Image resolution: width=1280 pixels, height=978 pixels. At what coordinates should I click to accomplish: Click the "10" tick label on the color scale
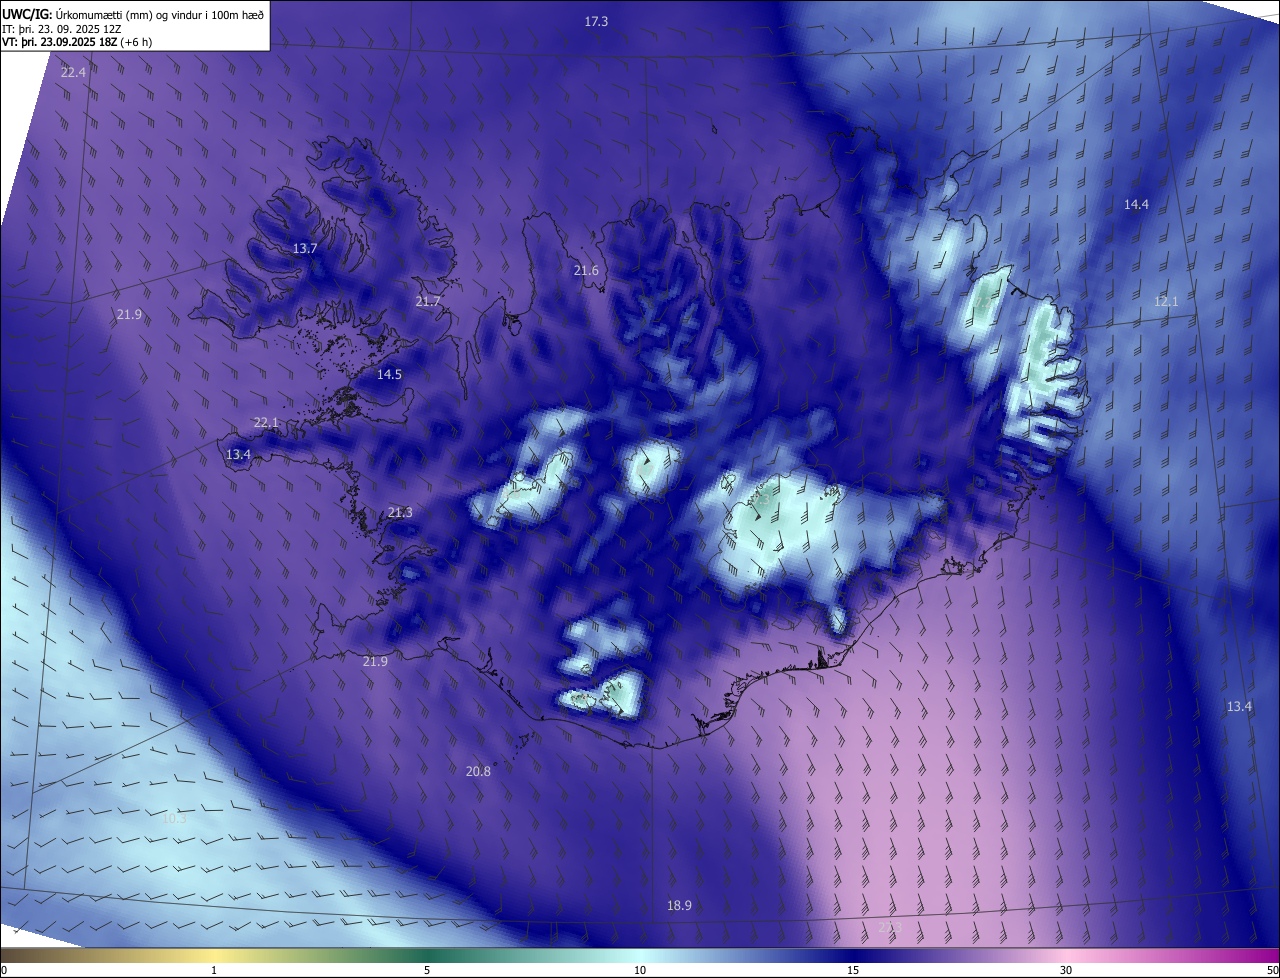coord(640,970)
